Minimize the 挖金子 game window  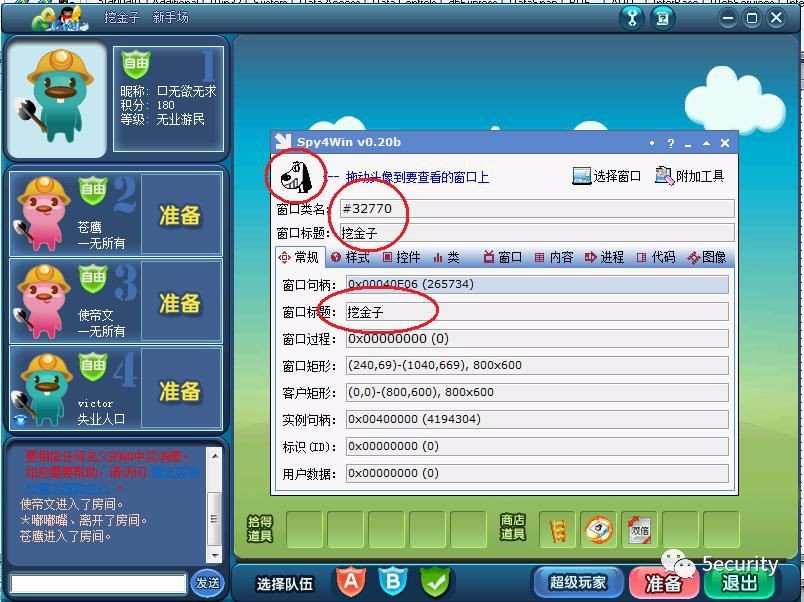pos(727,18)
